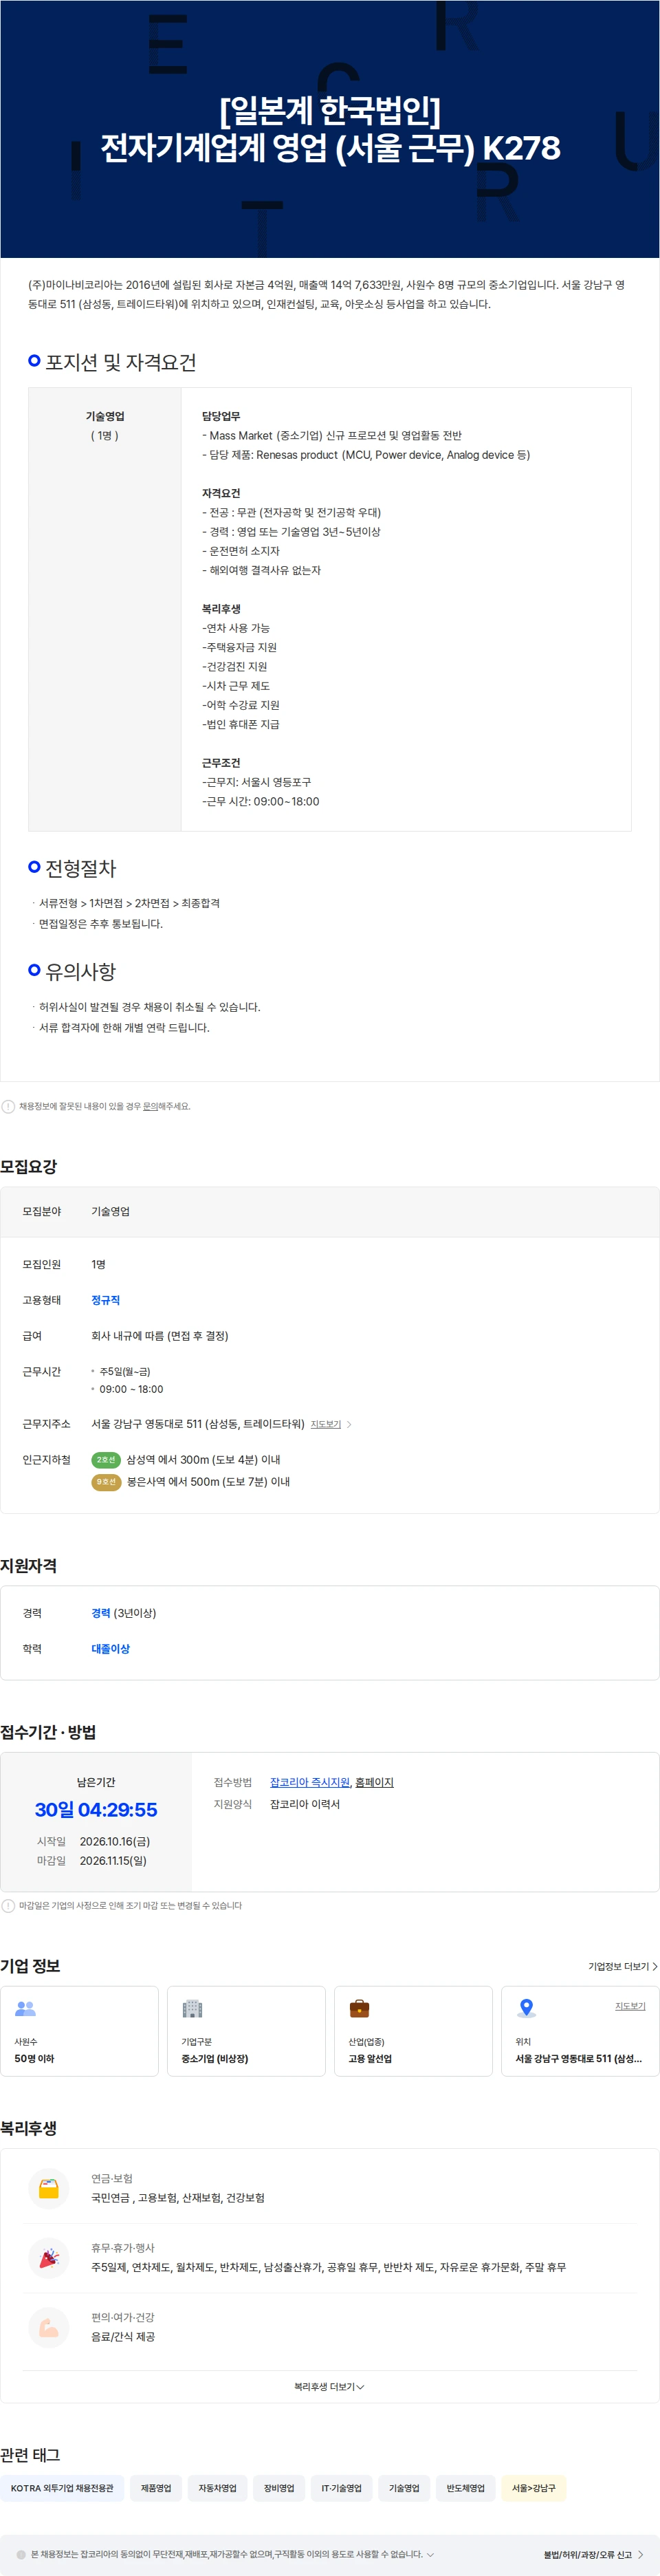
Task: Click 잡코리아 즉시지원 application link
Action: (x=310, y=1782)
